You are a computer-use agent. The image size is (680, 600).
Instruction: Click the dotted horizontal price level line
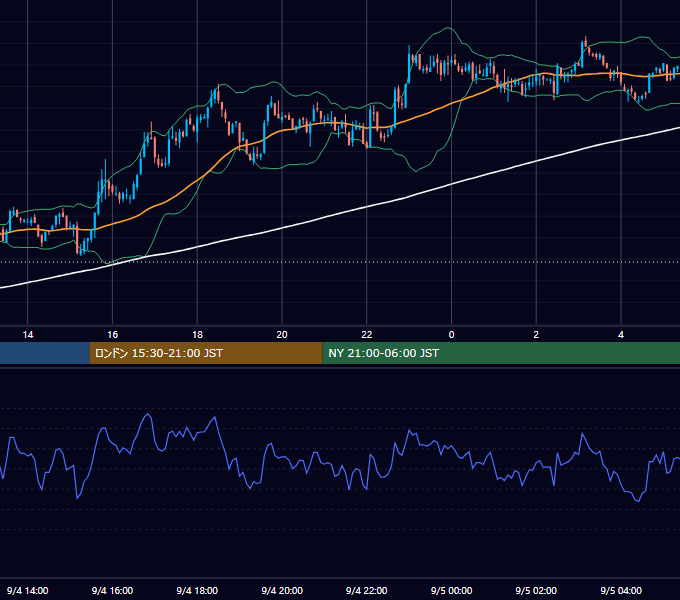pyautogui.click(x=340, y=262)
